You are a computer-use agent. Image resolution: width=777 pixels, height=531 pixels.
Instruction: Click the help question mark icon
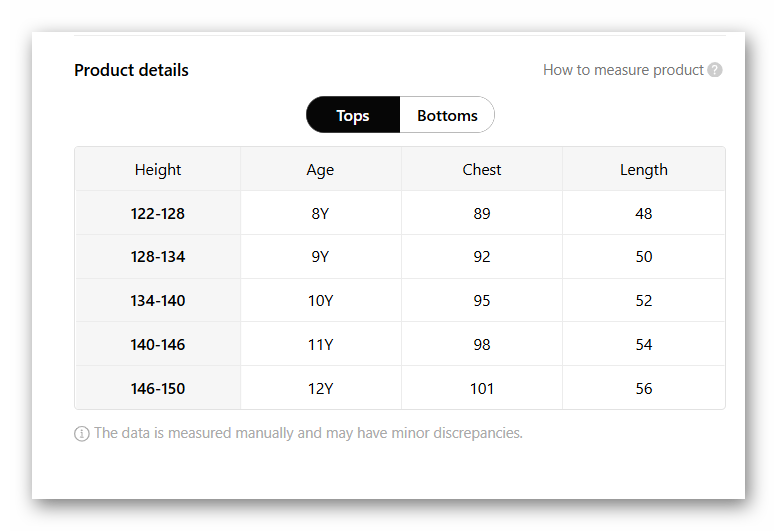[x=715, y=70]
